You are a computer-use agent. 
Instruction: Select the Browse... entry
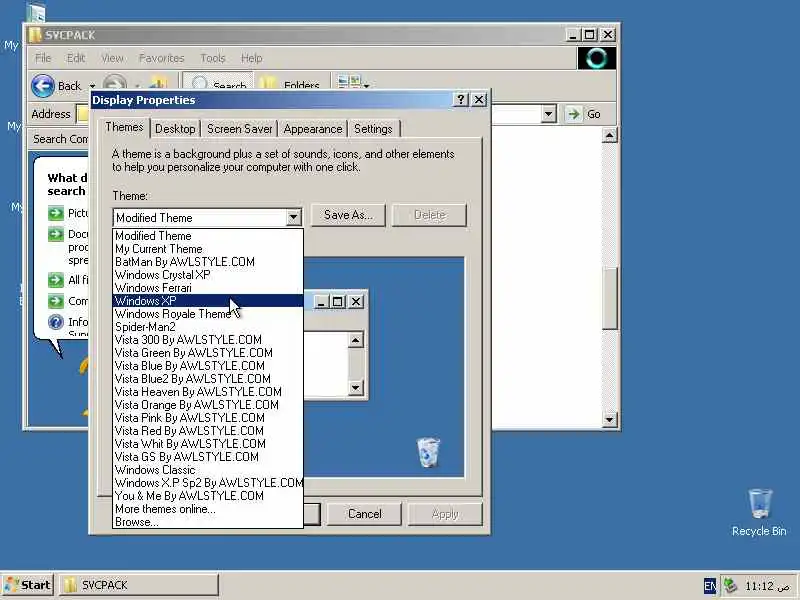[208, 522]
